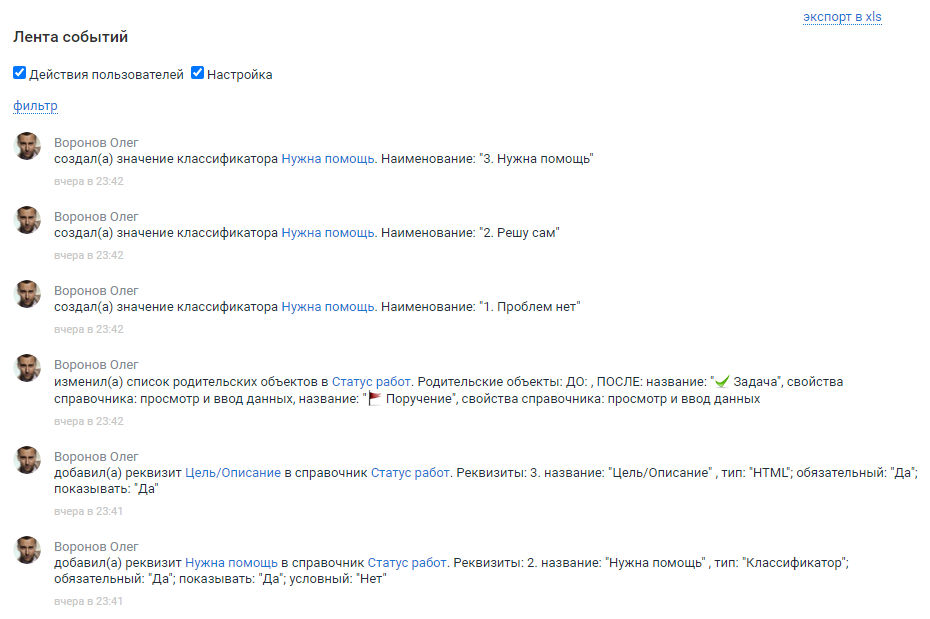Click avatar beside the "1. Проблем нет" entry
Viewport: 930px width, 619px height.
click(x=27, y=294)
